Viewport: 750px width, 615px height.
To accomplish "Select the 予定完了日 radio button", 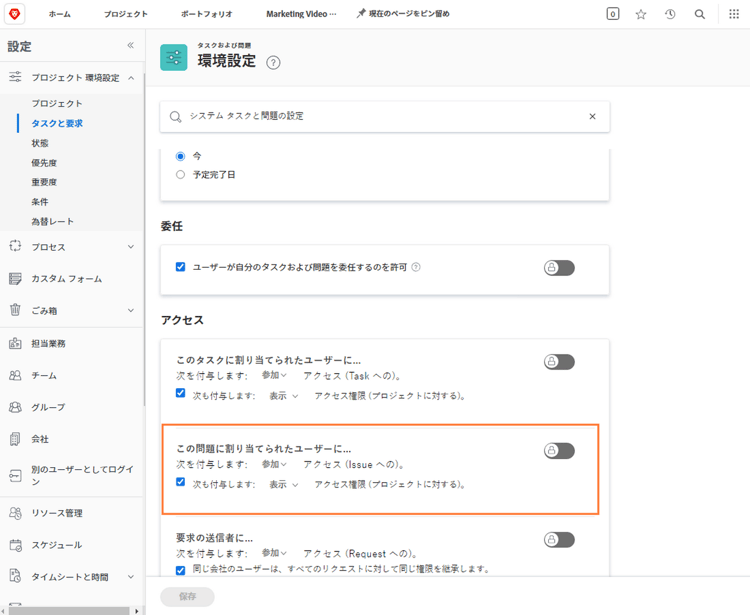I will (180, 175).
